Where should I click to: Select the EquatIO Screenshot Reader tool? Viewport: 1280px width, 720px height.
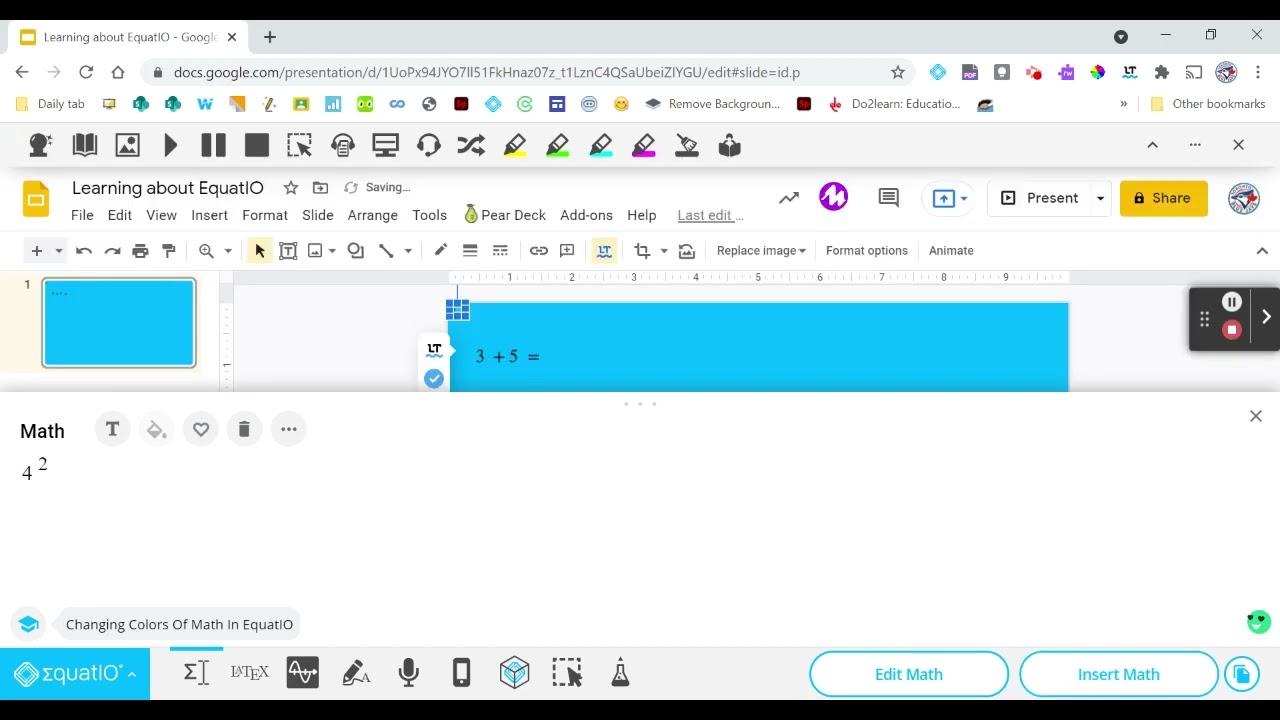(x=567, y=673)
